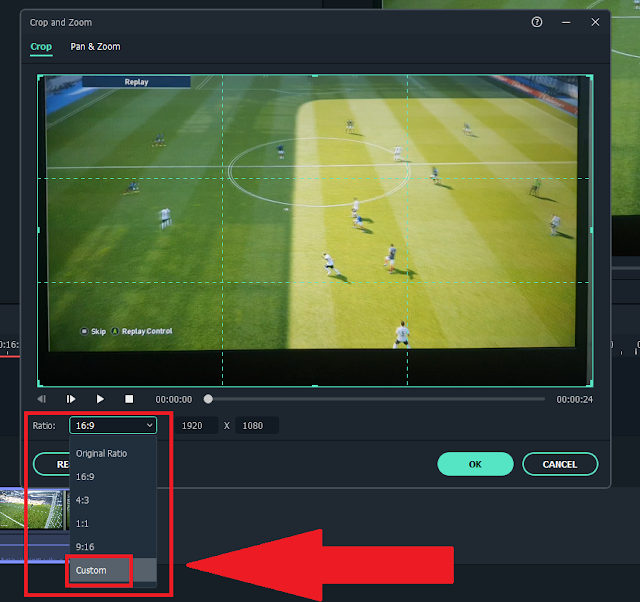Minimize the Crop and Zoom dialog
640x602 pixels.
[566, 22]
